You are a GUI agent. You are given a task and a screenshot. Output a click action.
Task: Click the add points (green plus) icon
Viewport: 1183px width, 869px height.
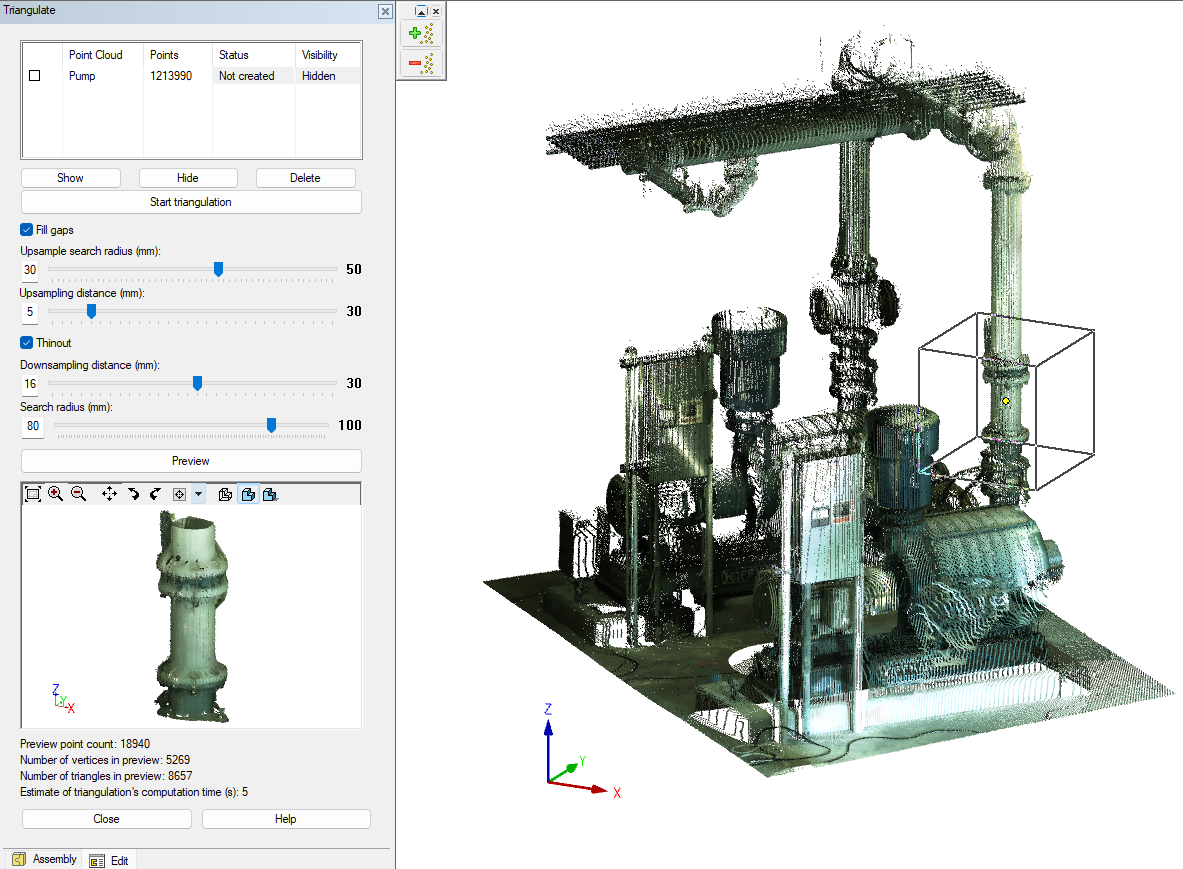(421, 34)
